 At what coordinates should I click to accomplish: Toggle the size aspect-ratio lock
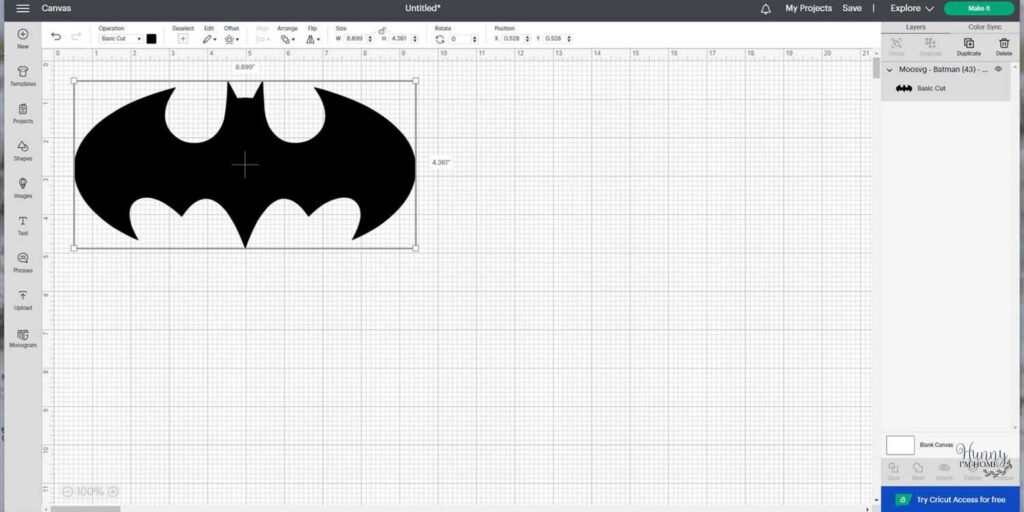tap(382, 30)
